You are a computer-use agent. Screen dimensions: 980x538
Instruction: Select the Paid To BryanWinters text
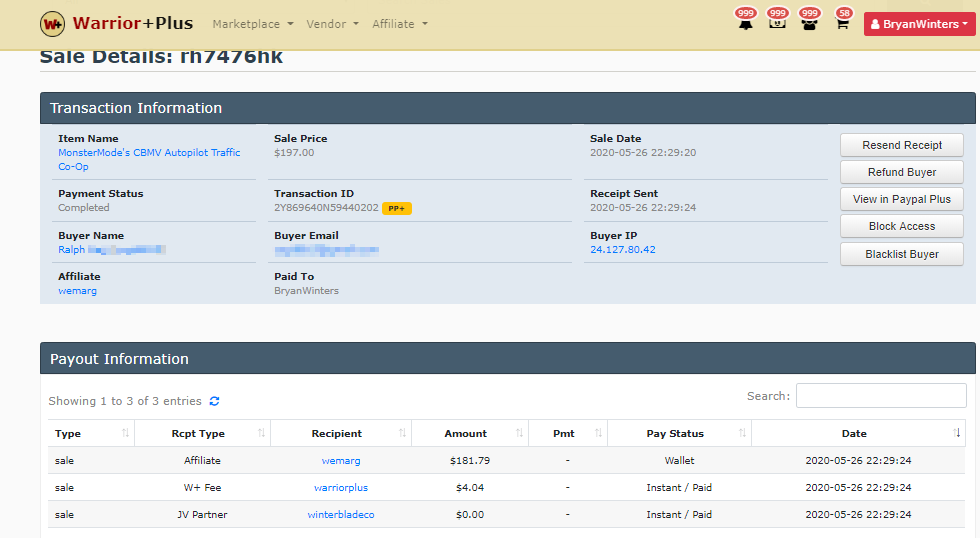(x=306, y=291)
